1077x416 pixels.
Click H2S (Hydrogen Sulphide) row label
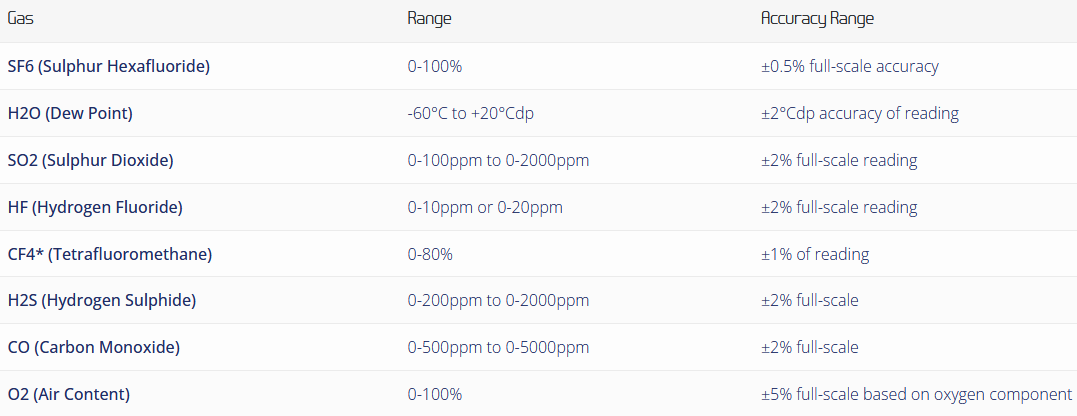101,301
